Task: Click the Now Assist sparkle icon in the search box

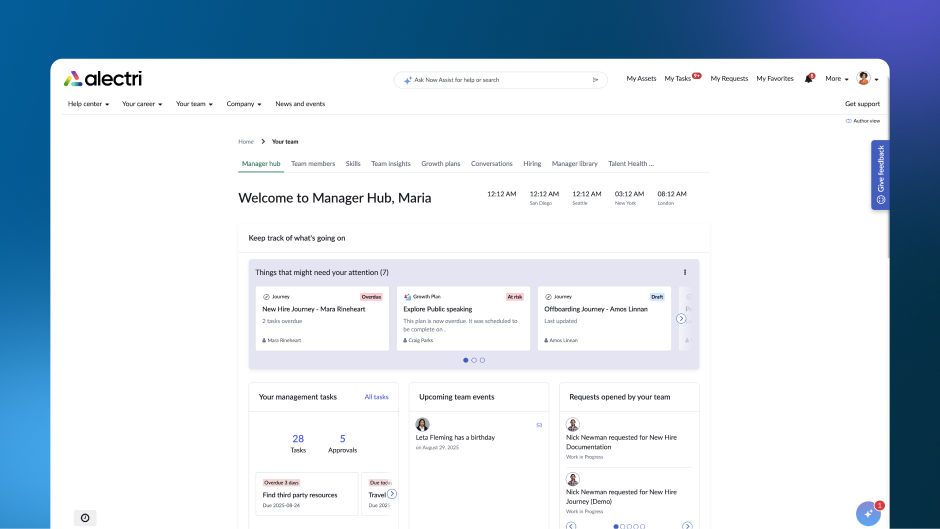Action: [408, 80]
